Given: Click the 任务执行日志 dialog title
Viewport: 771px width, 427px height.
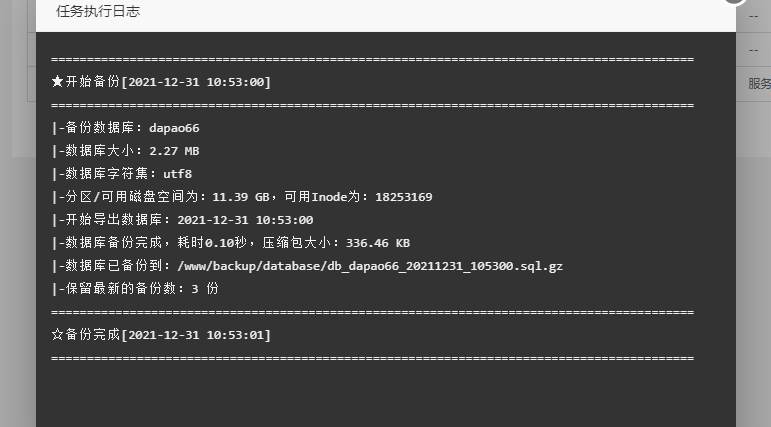Looking at the screenshot, I should point(98,11).
